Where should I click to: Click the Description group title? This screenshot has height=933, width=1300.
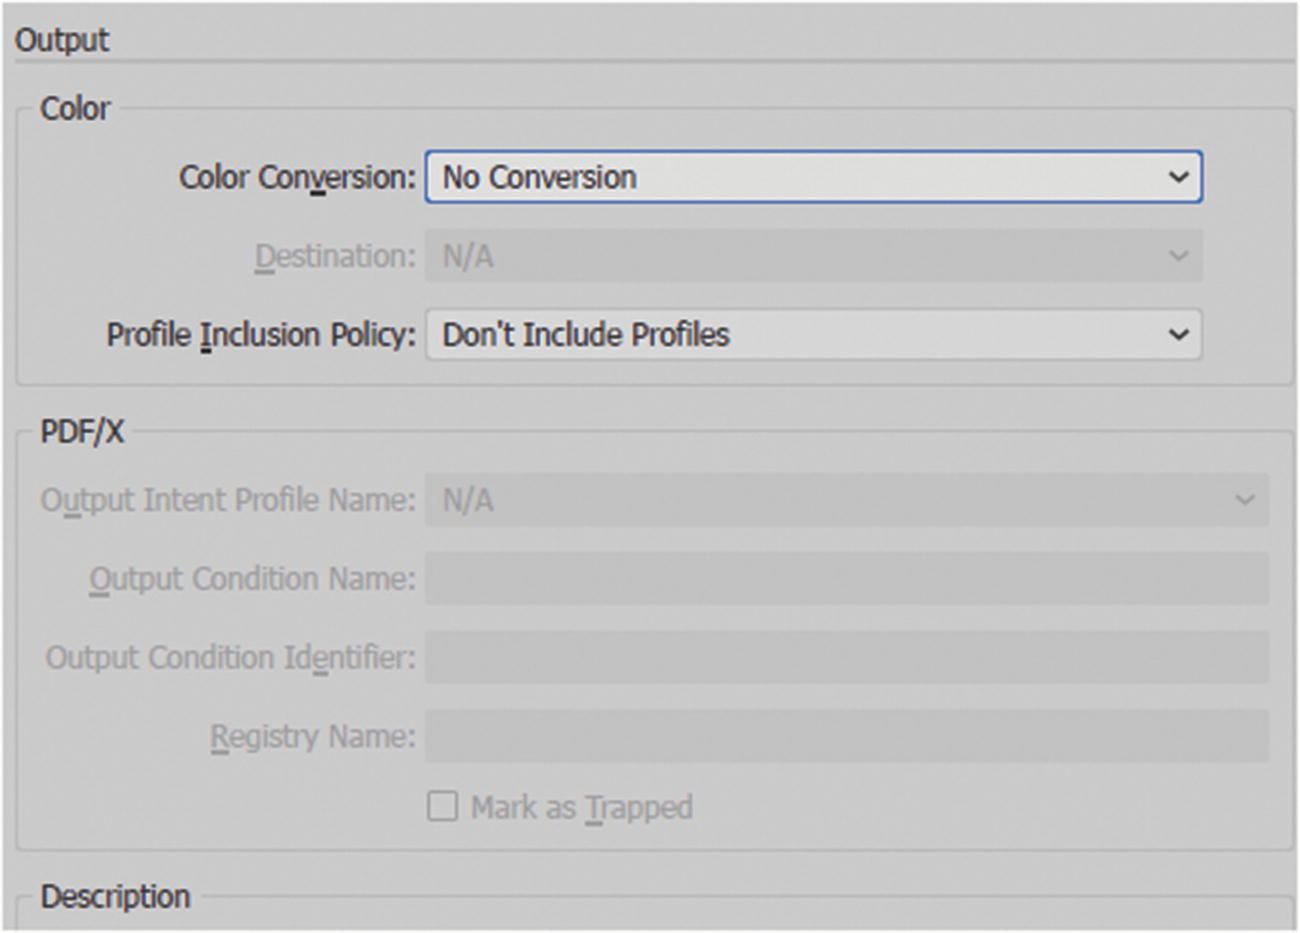click(115, 896)
